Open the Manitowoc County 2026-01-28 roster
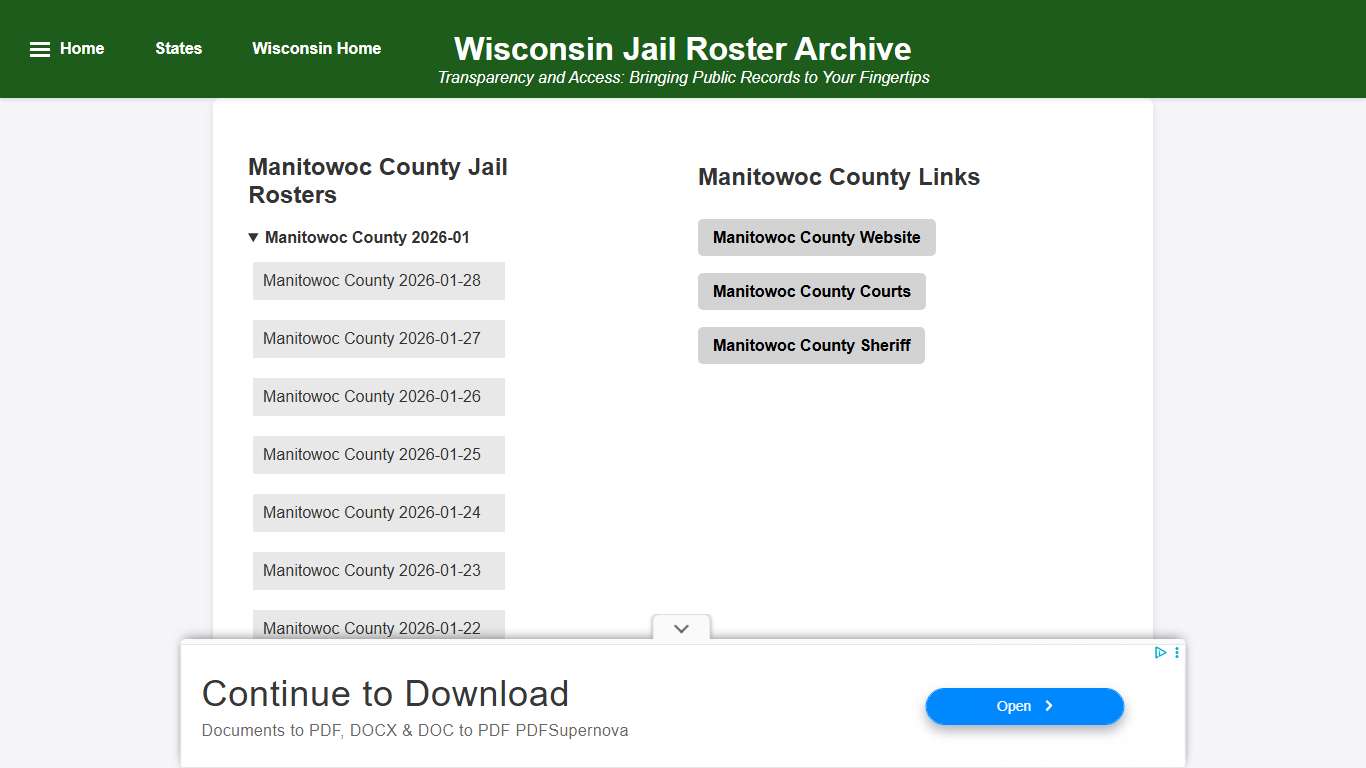1366x768 pixels. pos(378,281)
